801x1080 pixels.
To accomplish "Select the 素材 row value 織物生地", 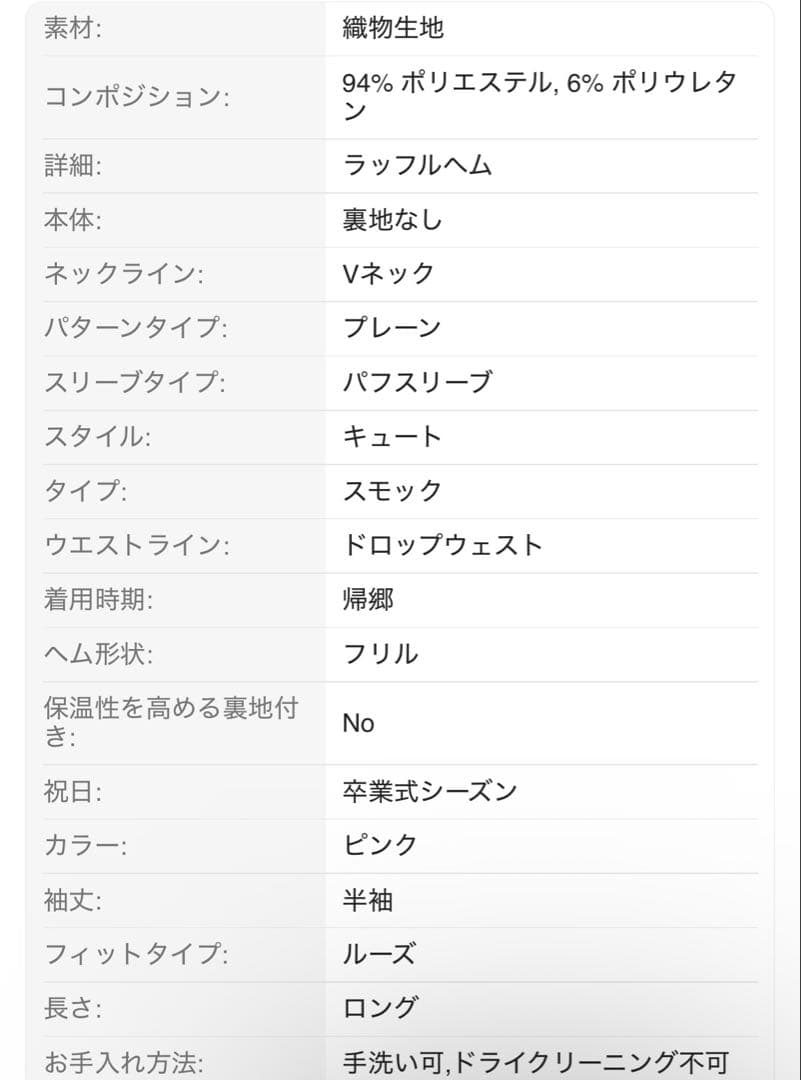I will 393,28.
